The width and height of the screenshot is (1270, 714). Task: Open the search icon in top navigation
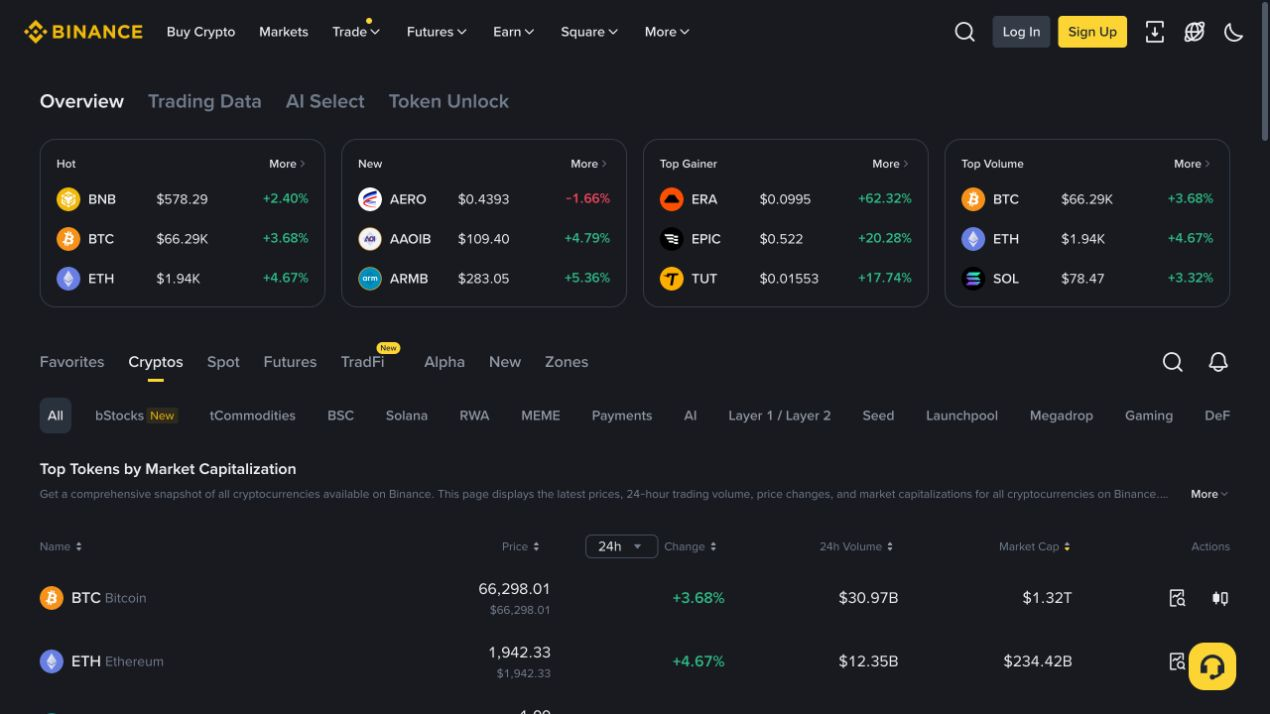965,32
